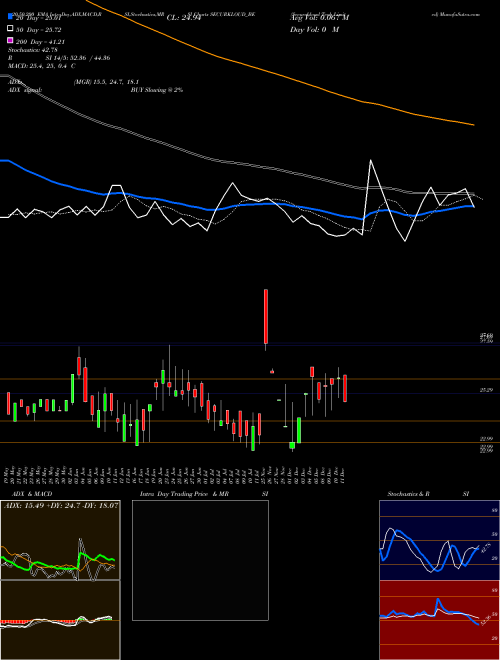Click the 'Stochastics & R SI' panel heading
Viewport: 500px width, 660px height.
point(428,494)
